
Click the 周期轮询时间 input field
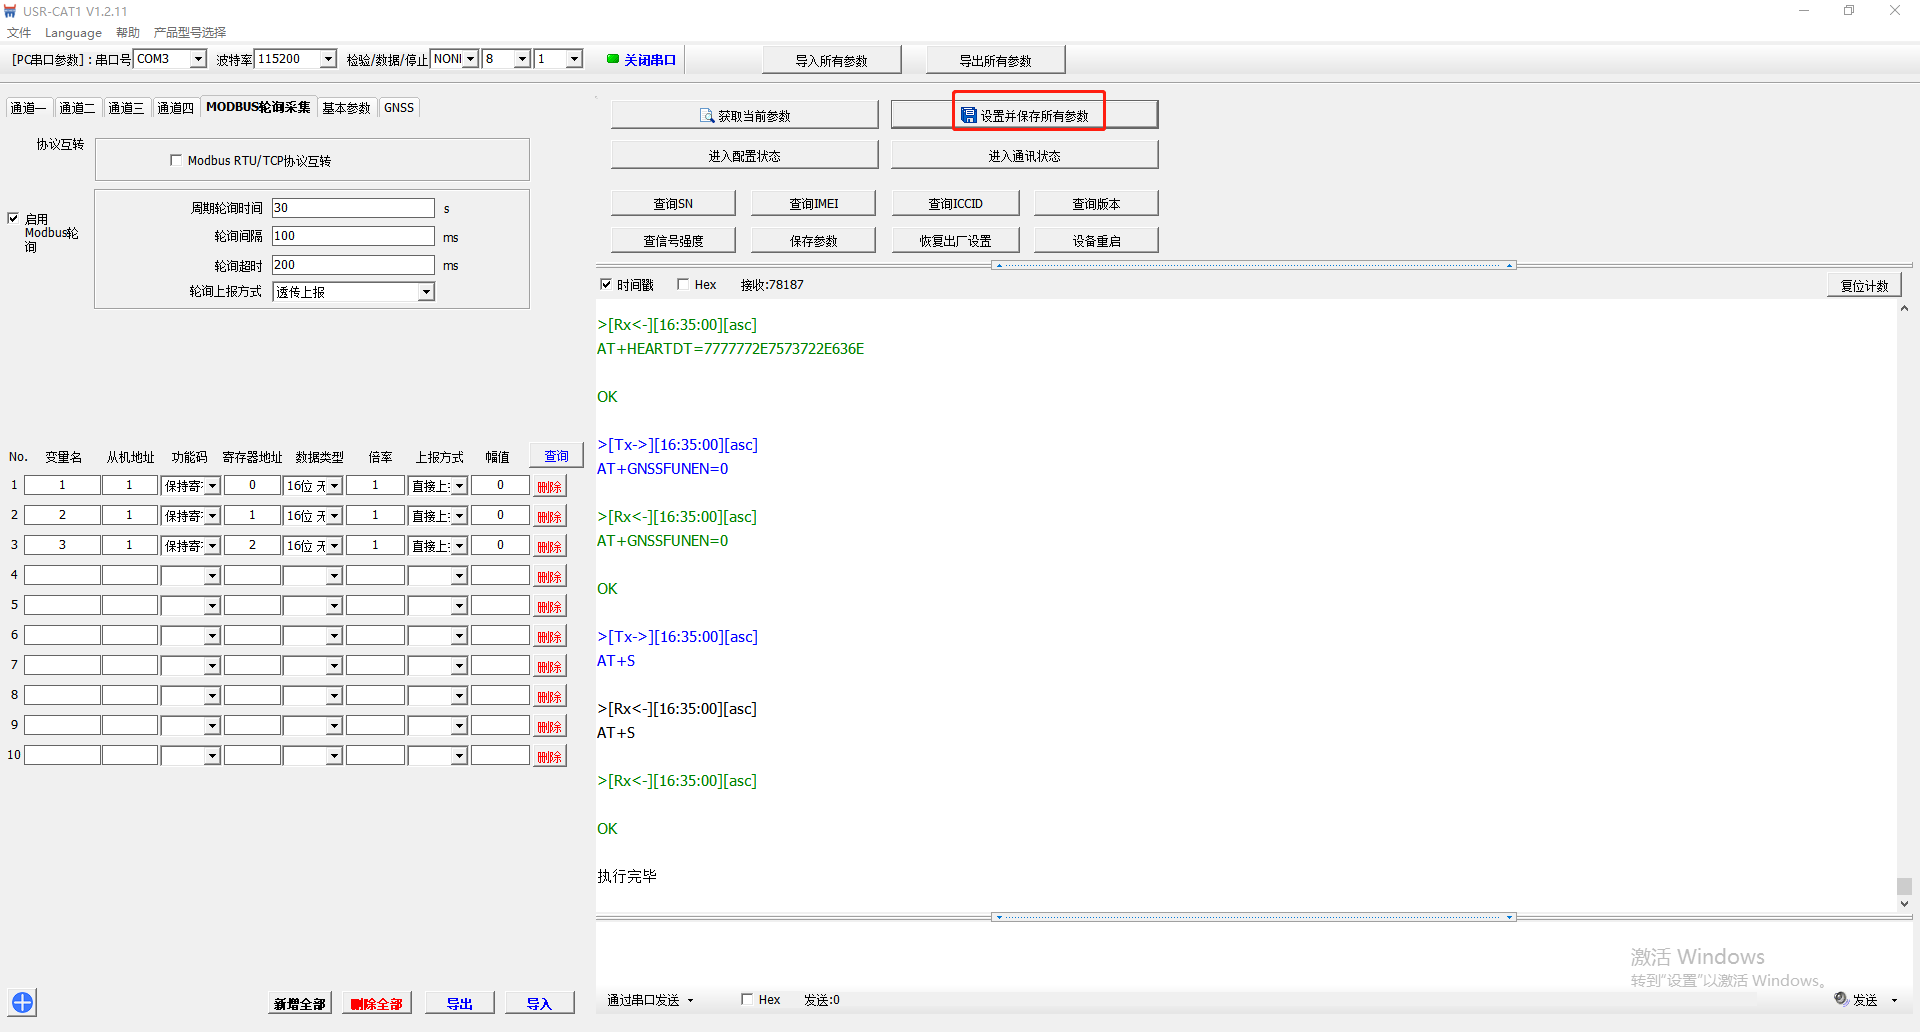(x=352, y=208)
